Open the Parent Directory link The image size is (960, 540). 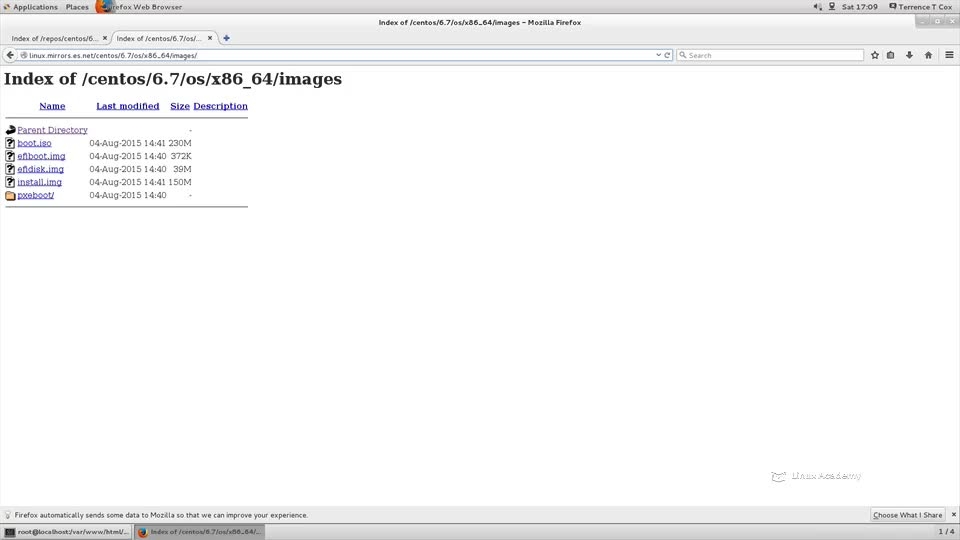click(x=52, y=130)
